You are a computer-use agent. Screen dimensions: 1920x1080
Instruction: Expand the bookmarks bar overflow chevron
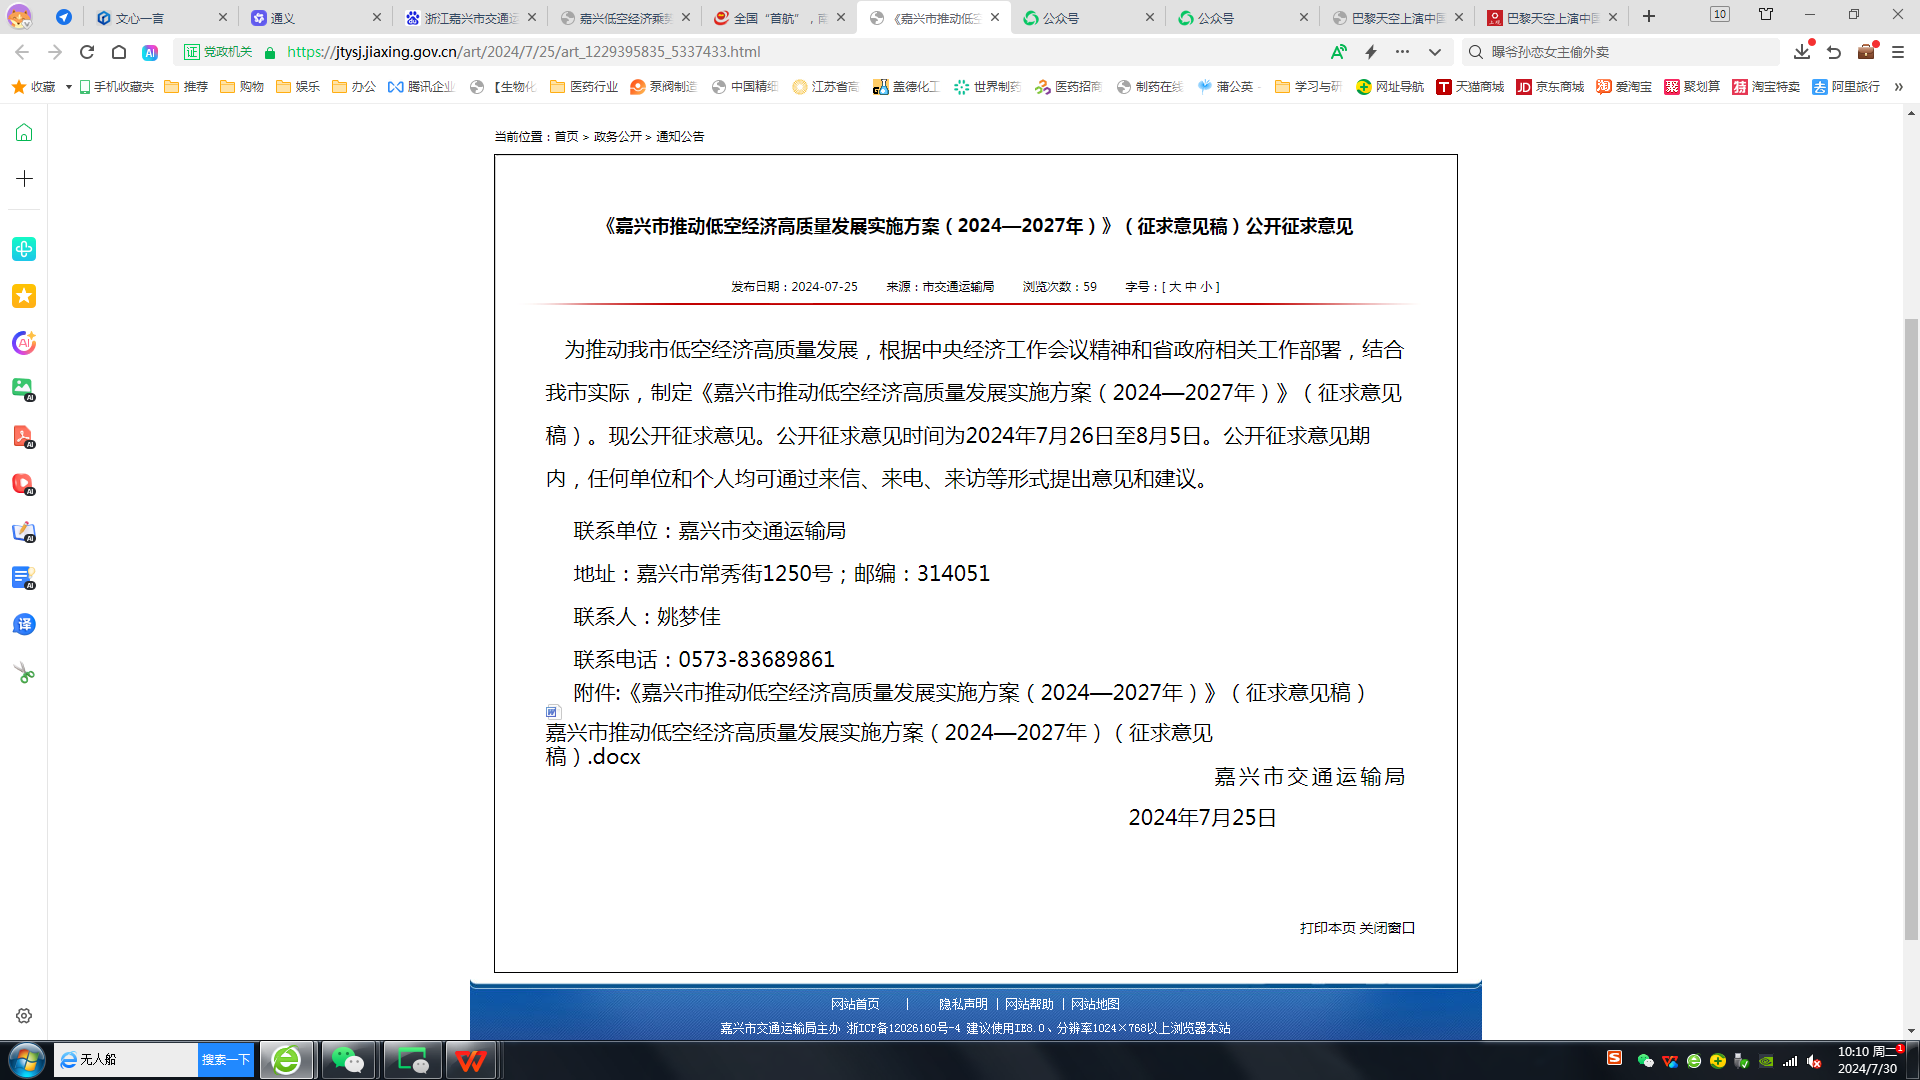click(1898, 87)
